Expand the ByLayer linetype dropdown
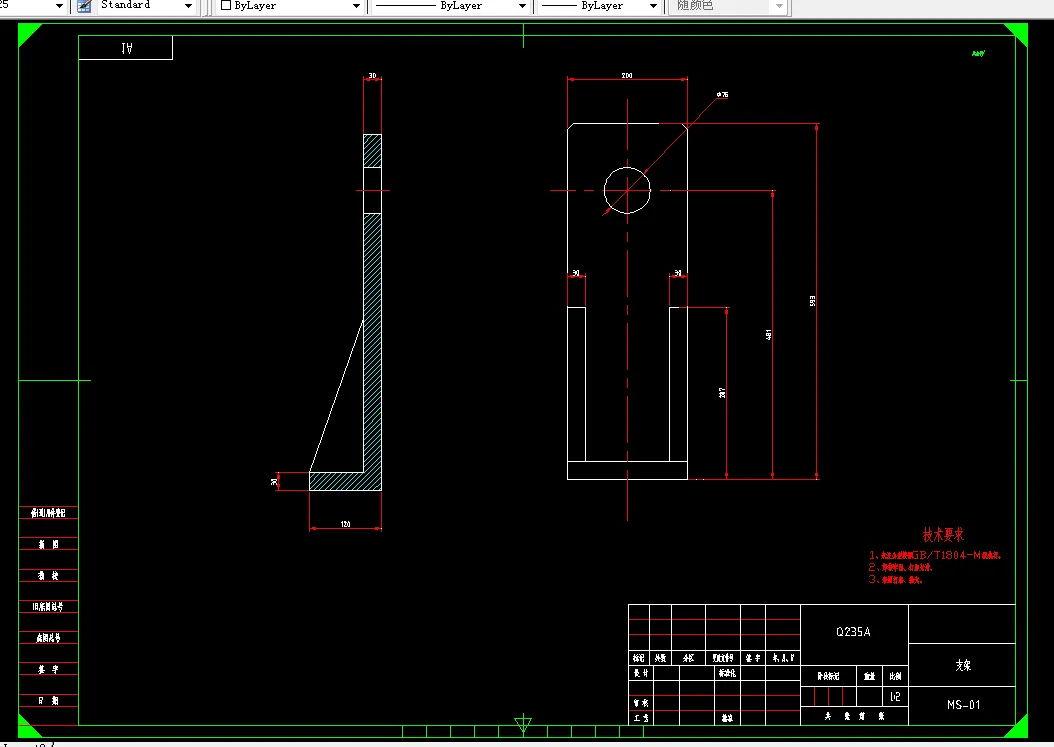Viewport: 1054px width, 747px height. tap(522, 6)
